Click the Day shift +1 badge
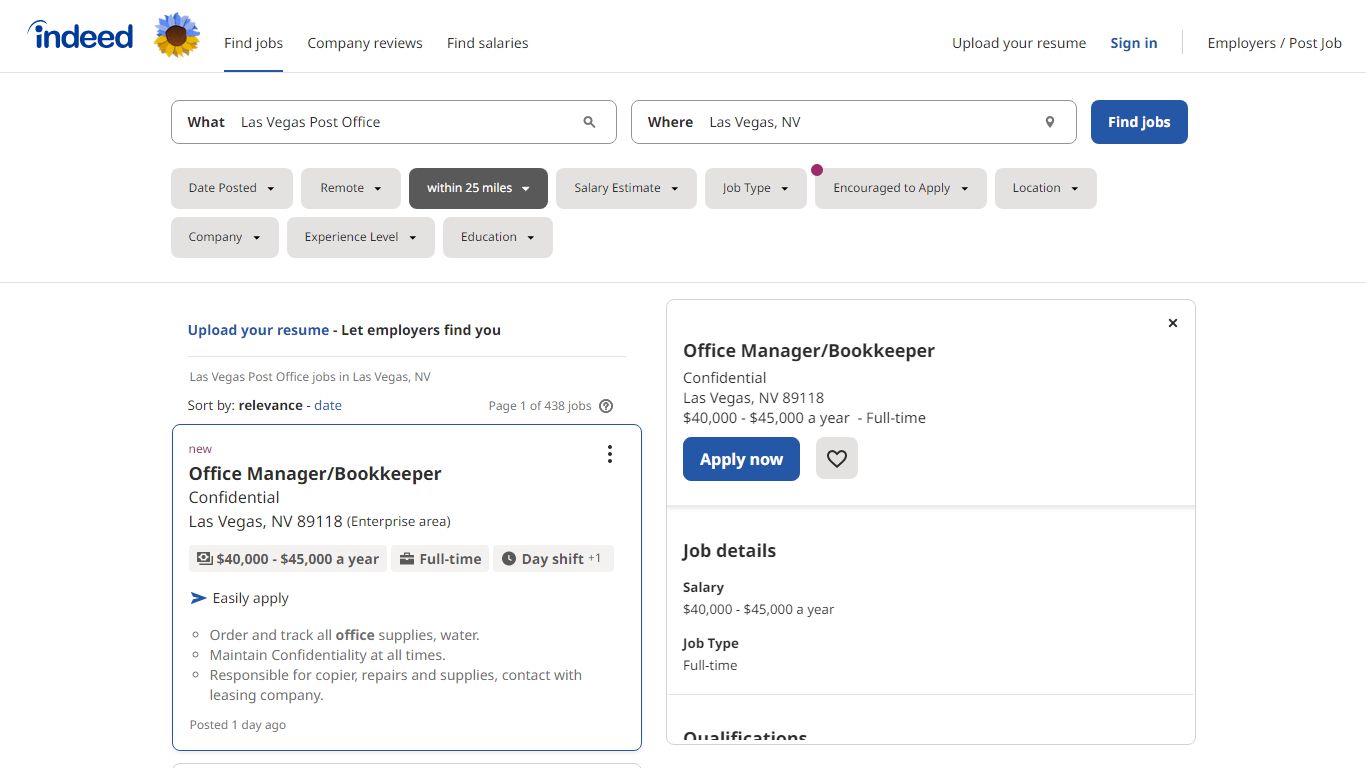This screenshot has height=768, width=1366. [553, 559]
